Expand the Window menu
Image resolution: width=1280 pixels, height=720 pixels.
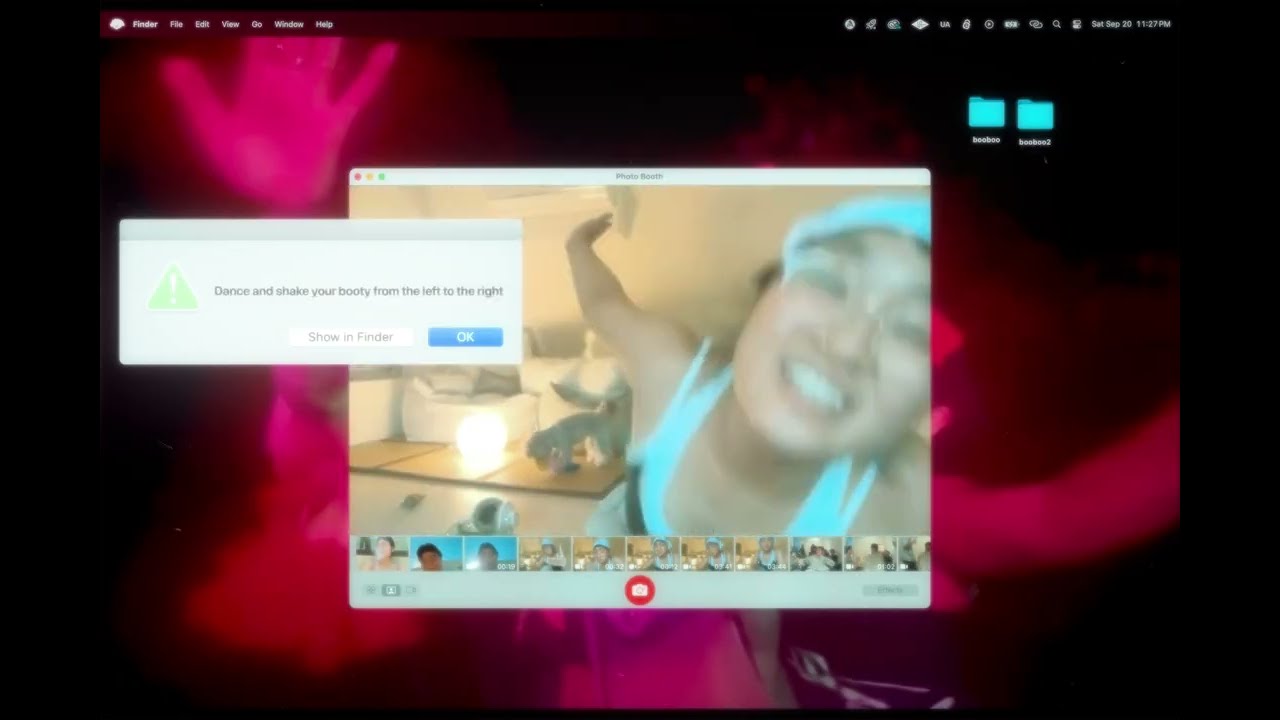coord(289,24)
